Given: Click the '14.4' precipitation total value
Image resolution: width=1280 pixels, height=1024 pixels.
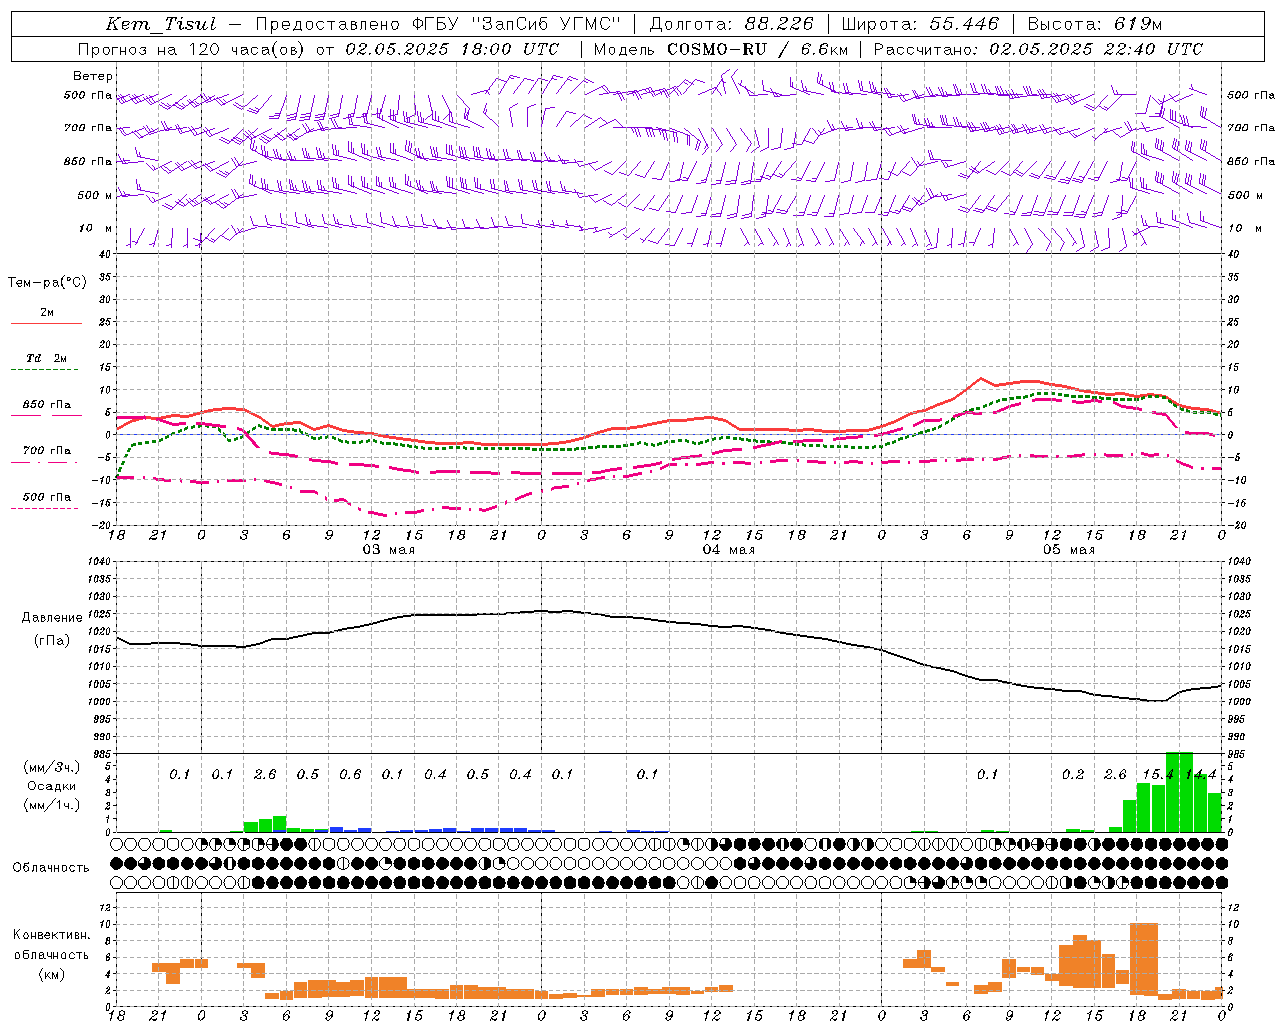Looking at the screenshot, I should click(x=1199, y=775).
